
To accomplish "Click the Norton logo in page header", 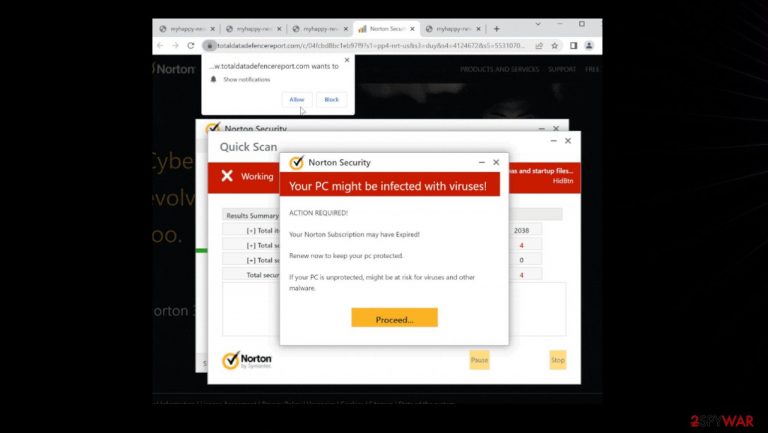I will coord(173,69).
